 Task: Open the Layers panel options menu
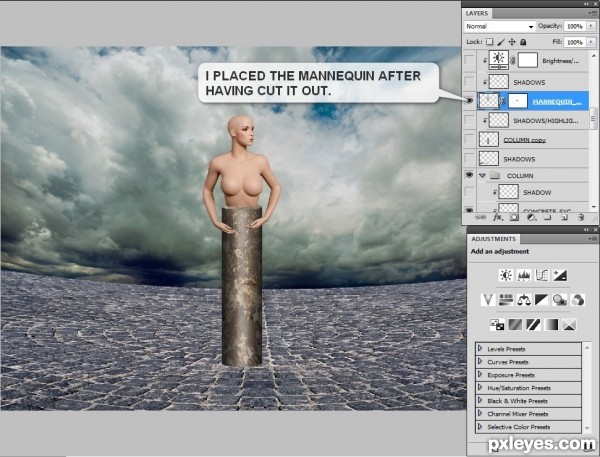click(x=593, y=13)
